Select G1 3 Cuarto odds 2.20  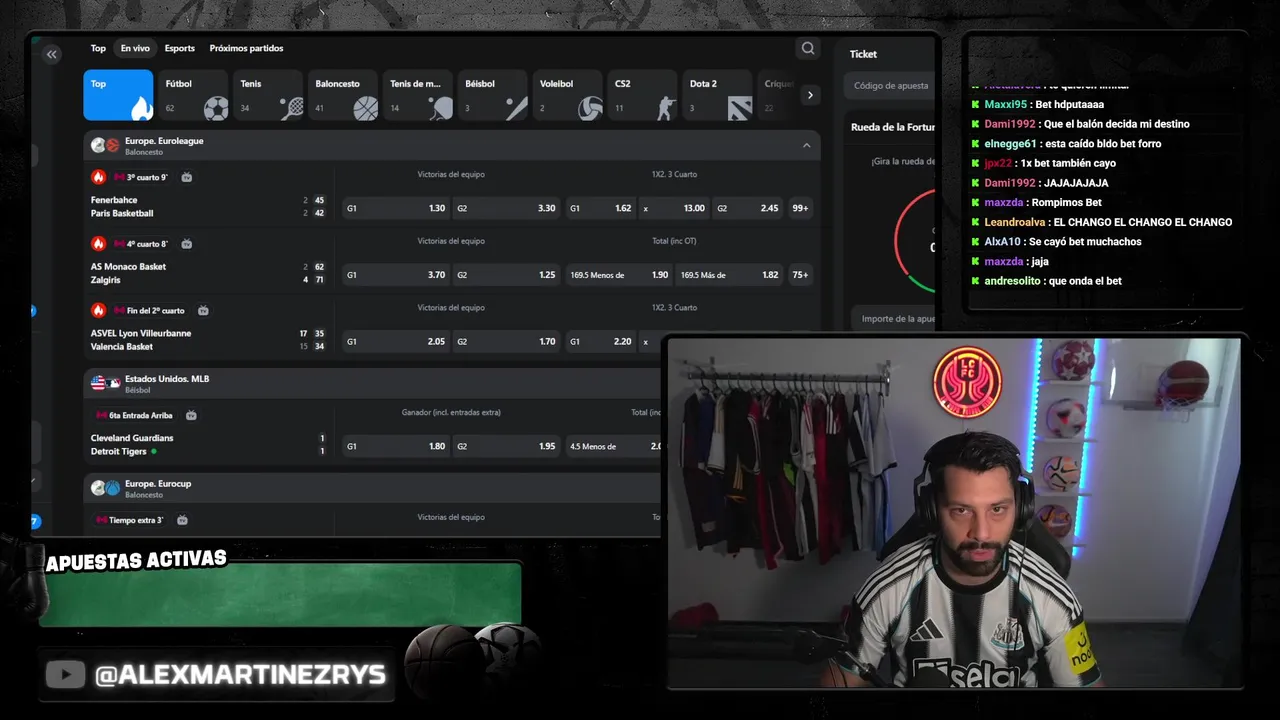[x=600, y=341]
